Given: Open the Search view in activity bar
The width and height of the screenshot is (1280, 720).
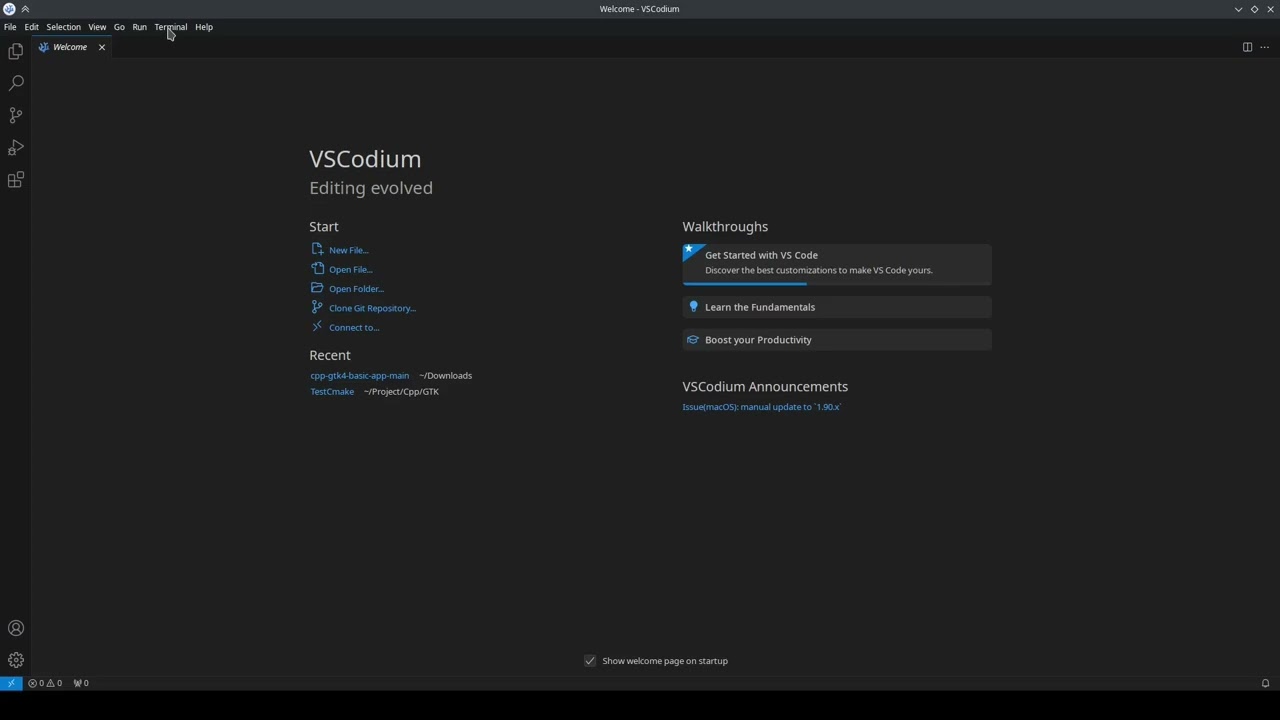Looking at the screenshot, I should (16, 83).
